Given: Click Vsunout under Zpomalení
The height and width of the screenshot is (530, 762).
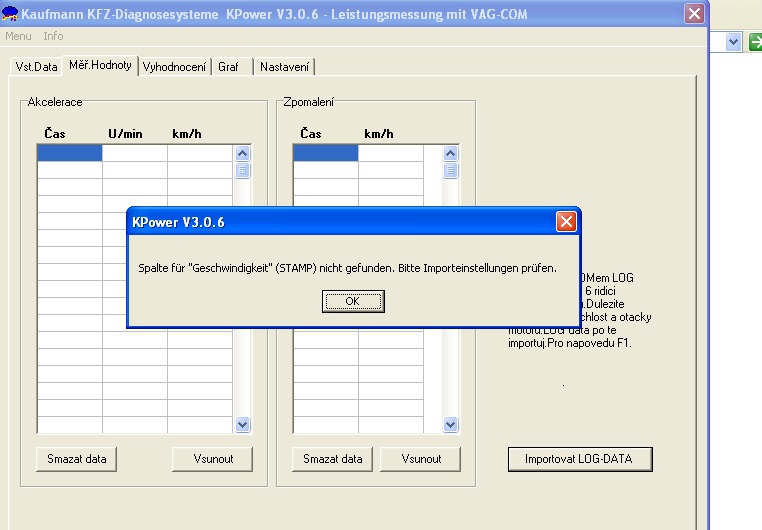Looking at the screenshot, I should [x=420, y=459].
